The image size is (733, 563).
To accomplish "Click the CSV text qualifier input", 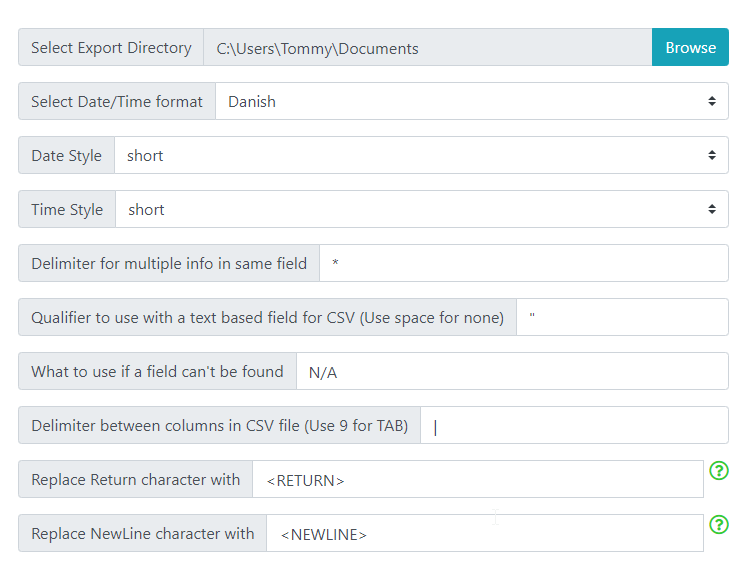I will pos(623,317).
